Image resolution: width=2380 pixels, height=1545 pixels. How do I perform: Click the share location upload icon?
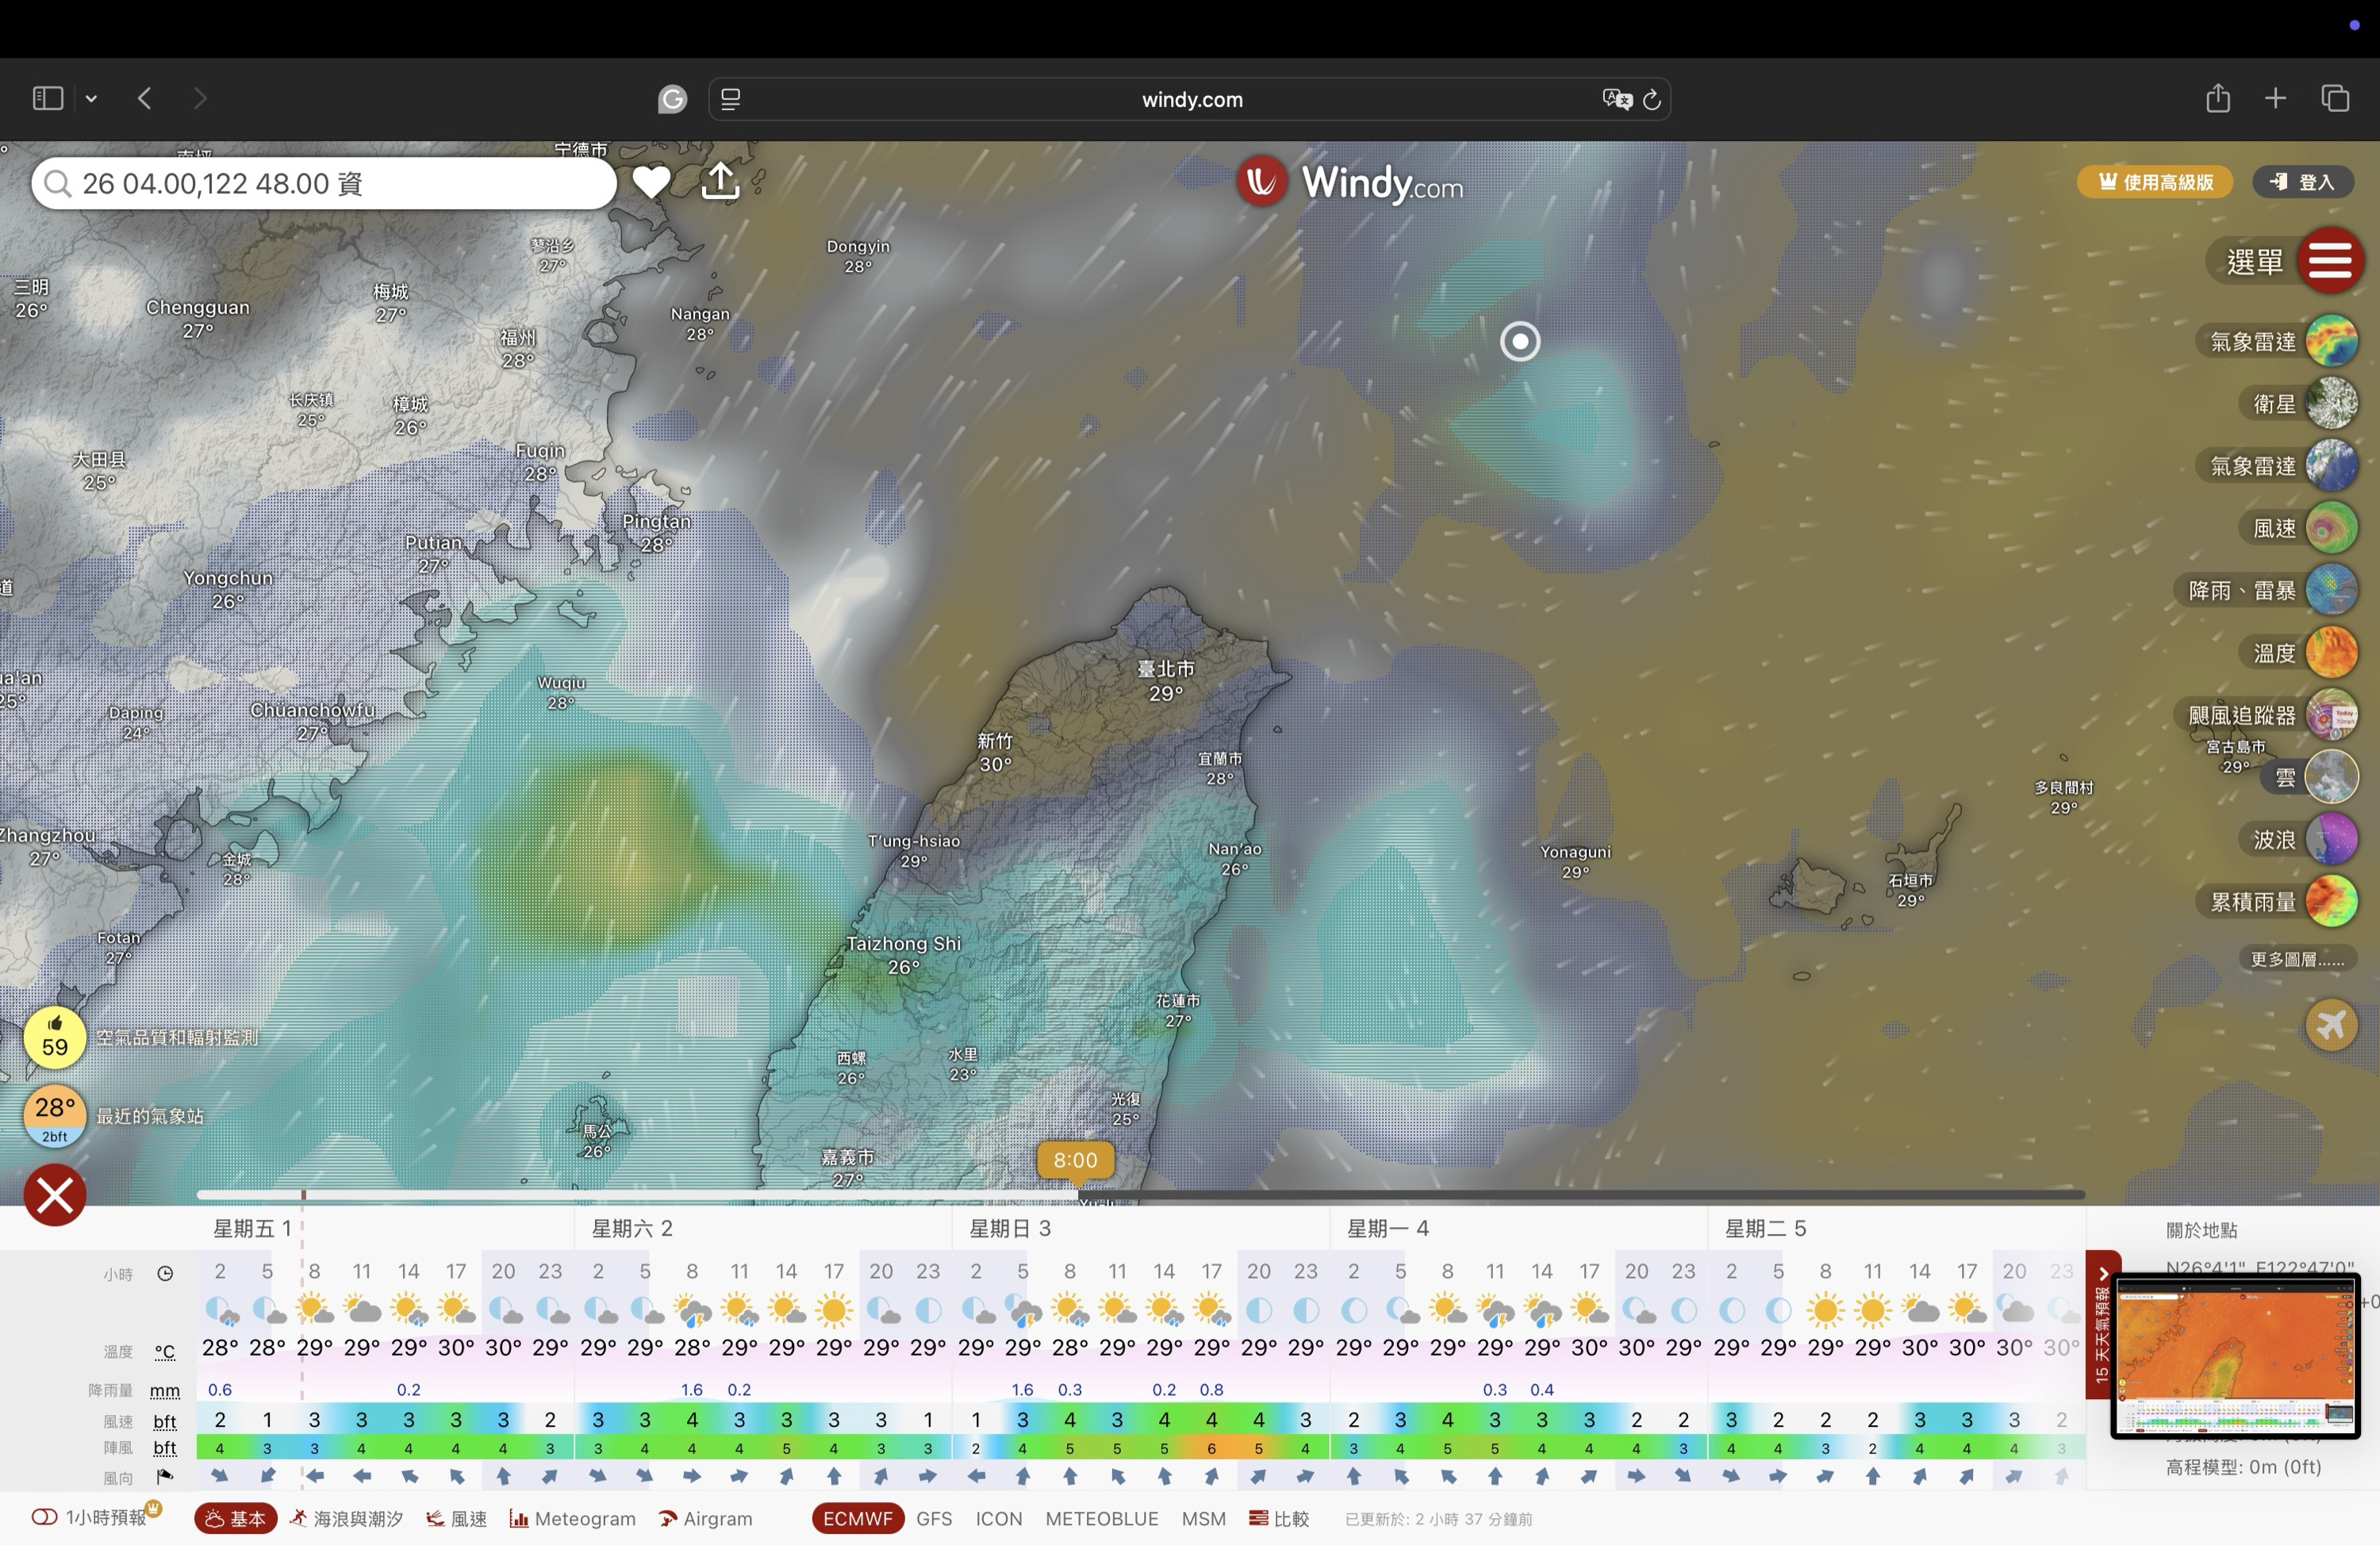tap(720, 181)
